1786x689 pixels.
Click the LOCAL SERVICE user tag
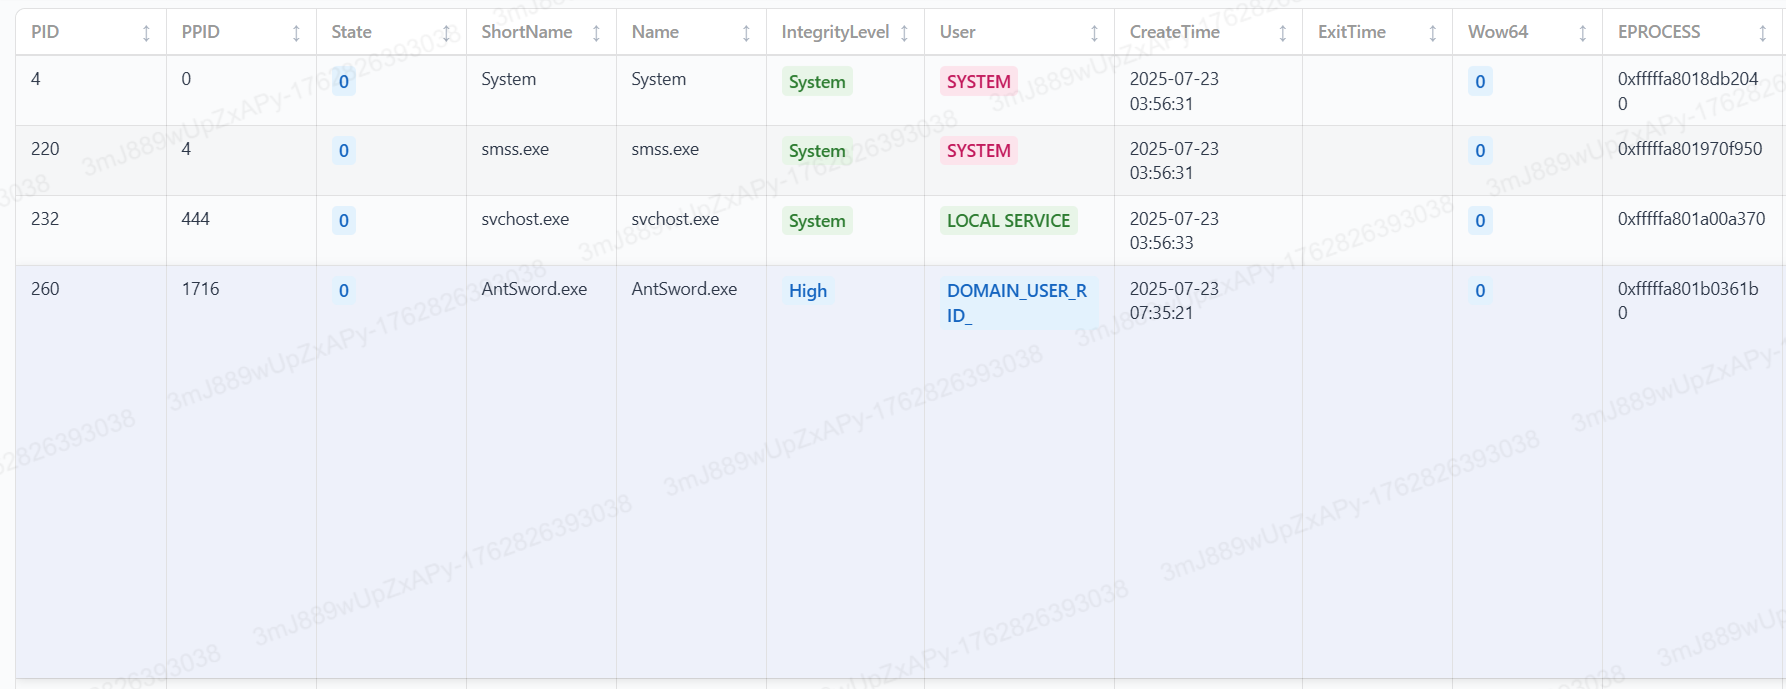pos(1008,221)
